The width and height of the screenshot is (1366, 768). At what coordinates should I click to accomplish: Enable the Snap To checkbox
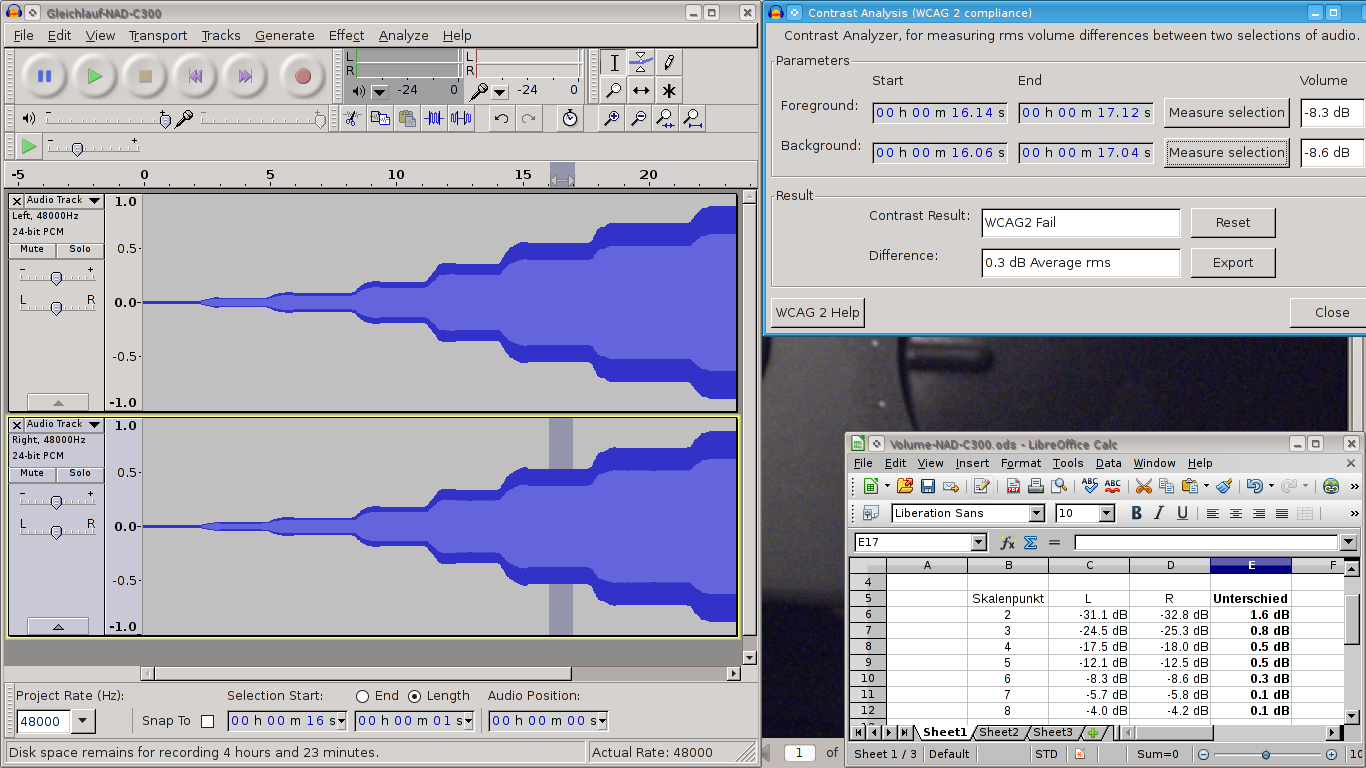point(207,721)
